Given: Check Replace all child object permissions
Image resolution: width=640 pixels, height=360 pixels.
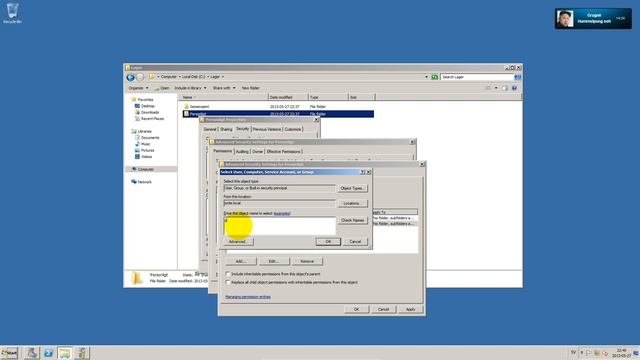Looking at the screenshot, I should [x=228, y=282].
